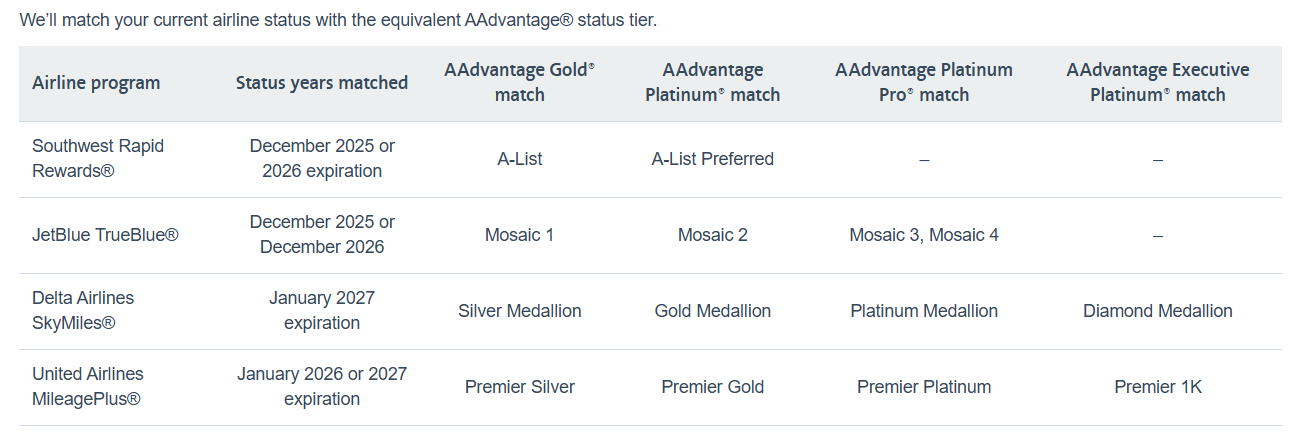The width and height of the screenshot is (1307, 442).
Task: Click the United Airlines MileagePlus row label
Action: [88, 386]
